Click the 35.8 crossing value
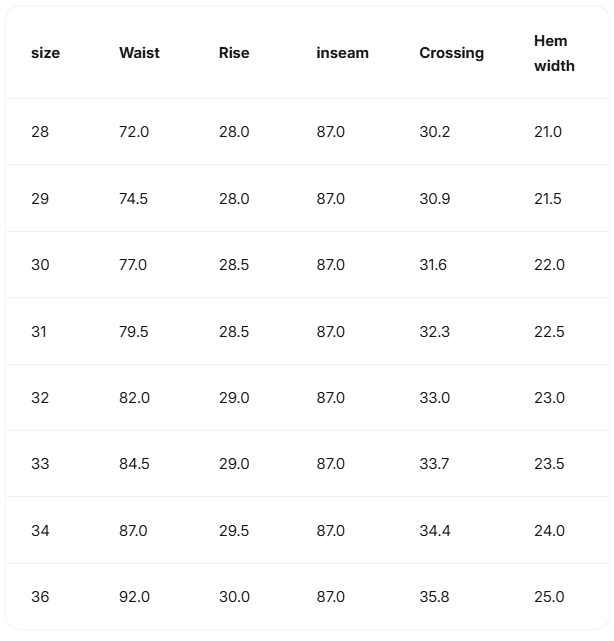Screen dimensions: 614x641 tap(434, 597)
